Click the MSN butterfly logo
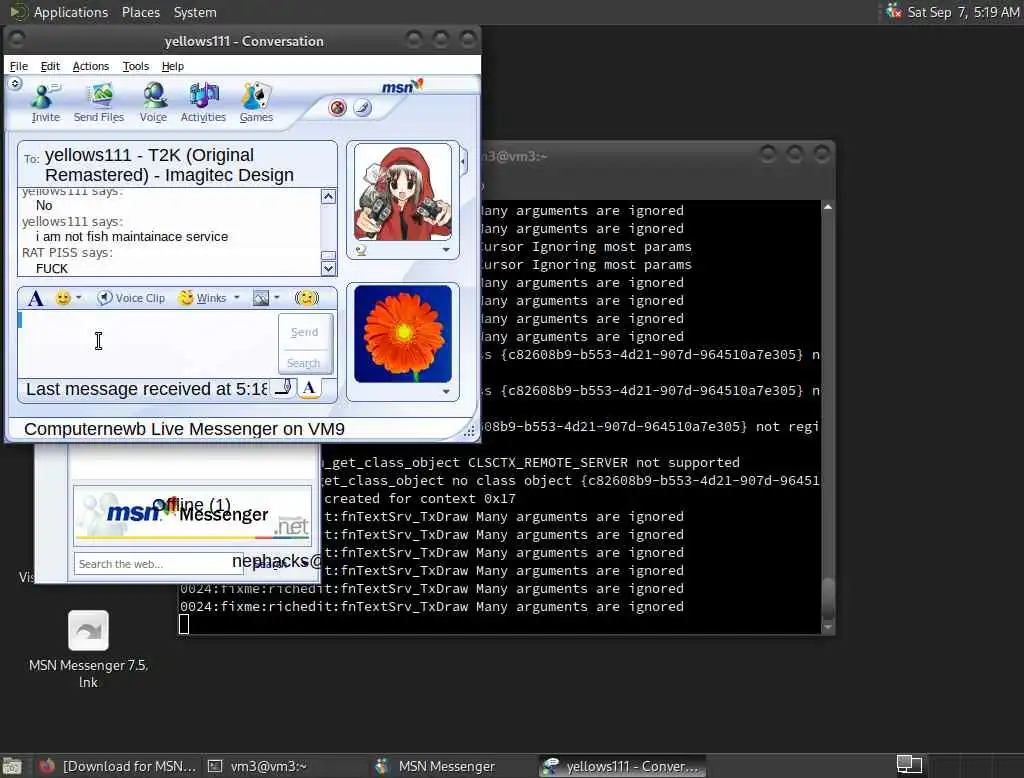Screen dimensions: 1024x778 [x=402, y=86]
